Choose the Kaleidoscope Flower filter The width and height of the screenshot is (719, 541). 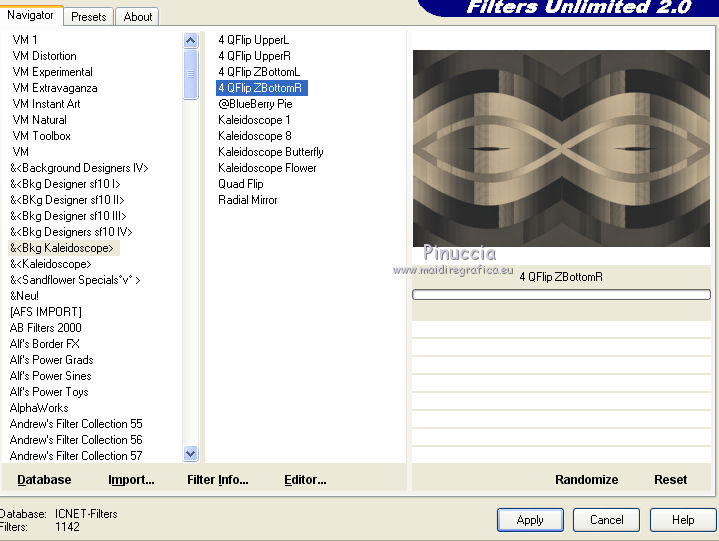pos(267,168)
